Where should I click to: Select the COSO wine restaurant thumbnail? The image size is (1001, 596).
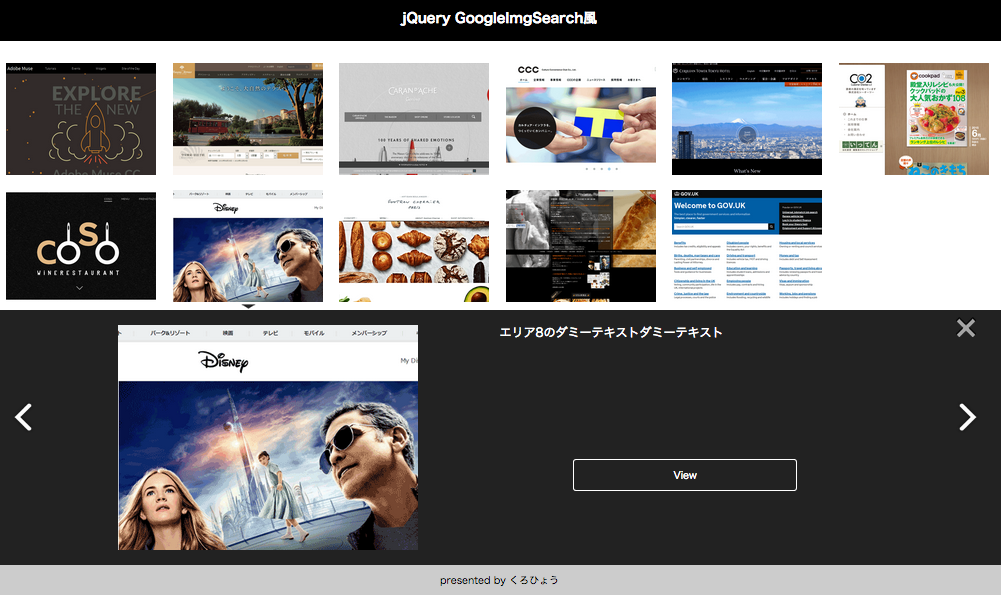click(81, 246)
